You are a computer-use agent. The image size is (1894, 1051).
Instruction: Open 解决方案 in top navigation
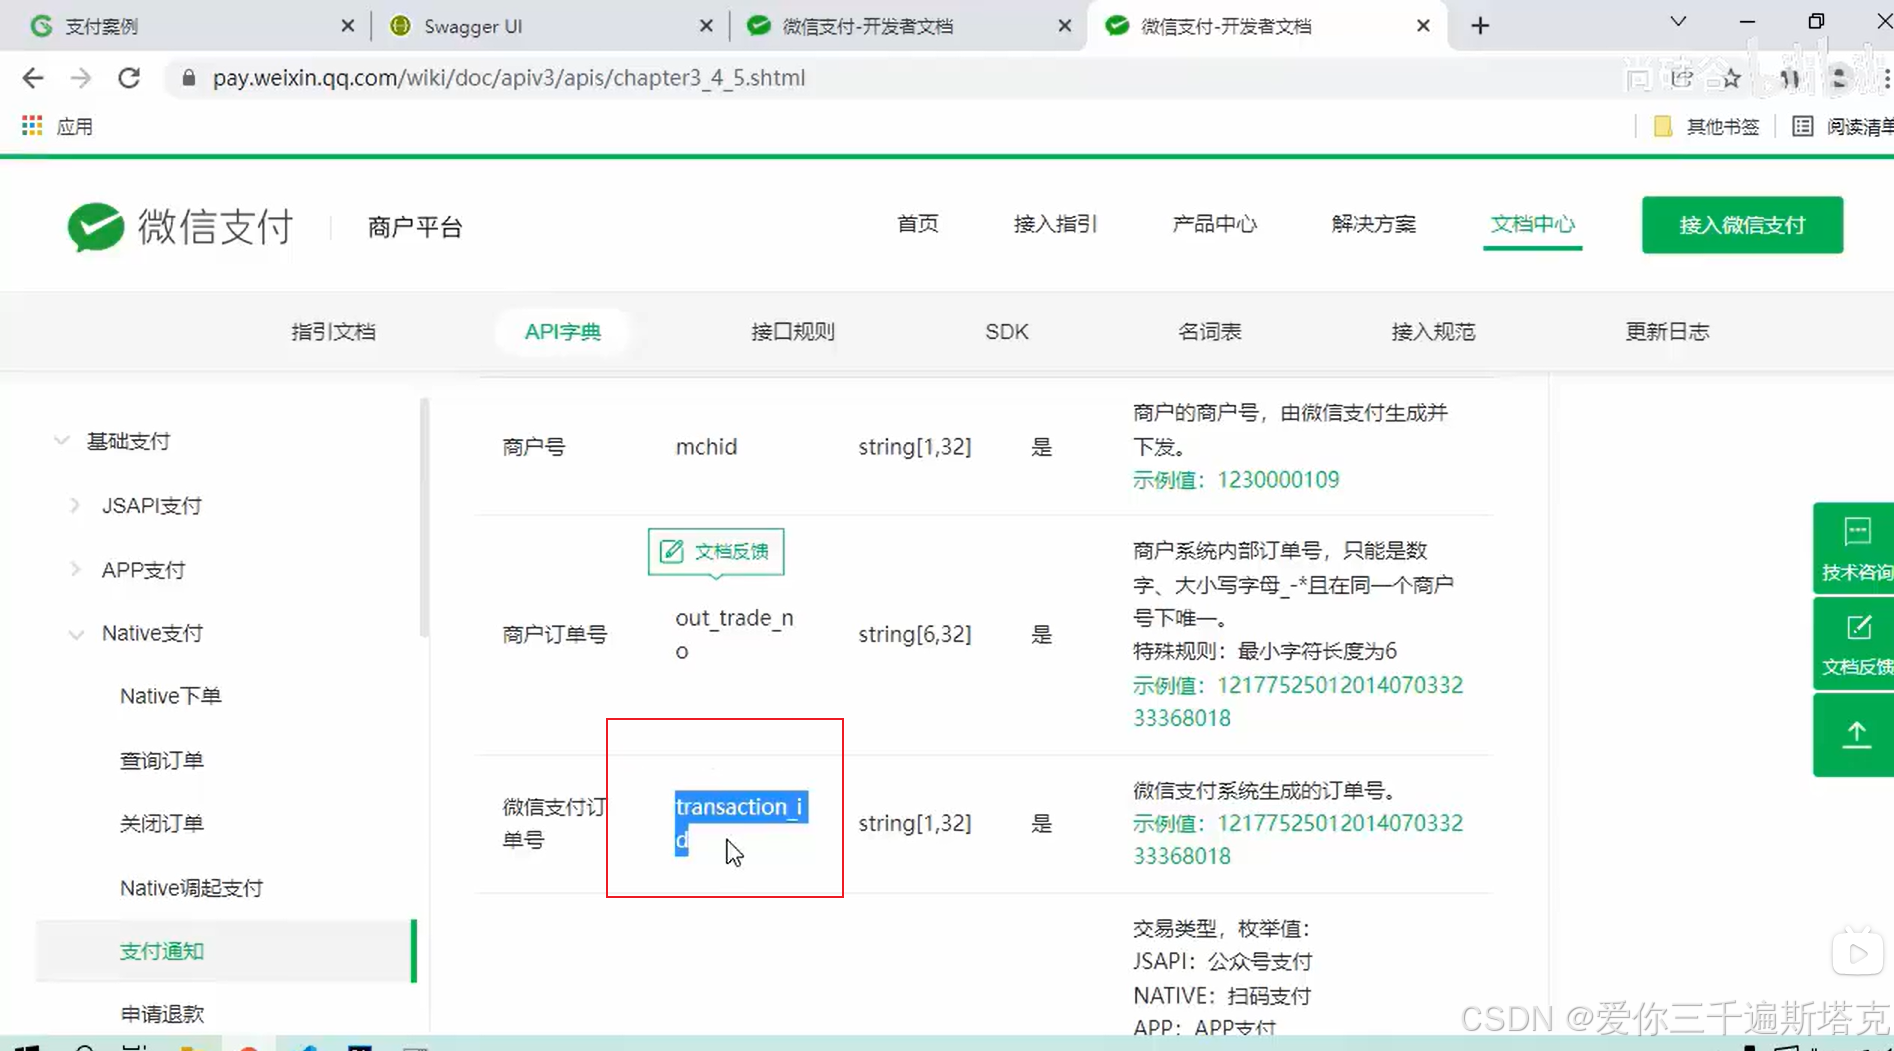tap(1373, 224)
